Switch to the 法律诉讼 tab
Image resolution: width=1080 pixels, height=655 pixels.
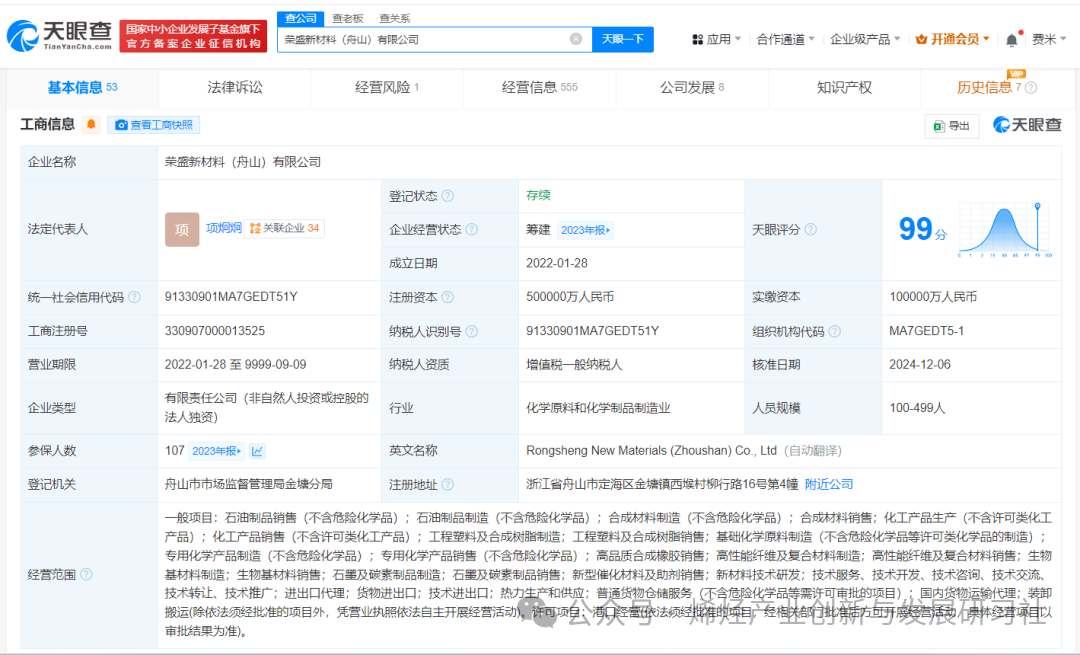pyautogui.click(x=235, y=87)
